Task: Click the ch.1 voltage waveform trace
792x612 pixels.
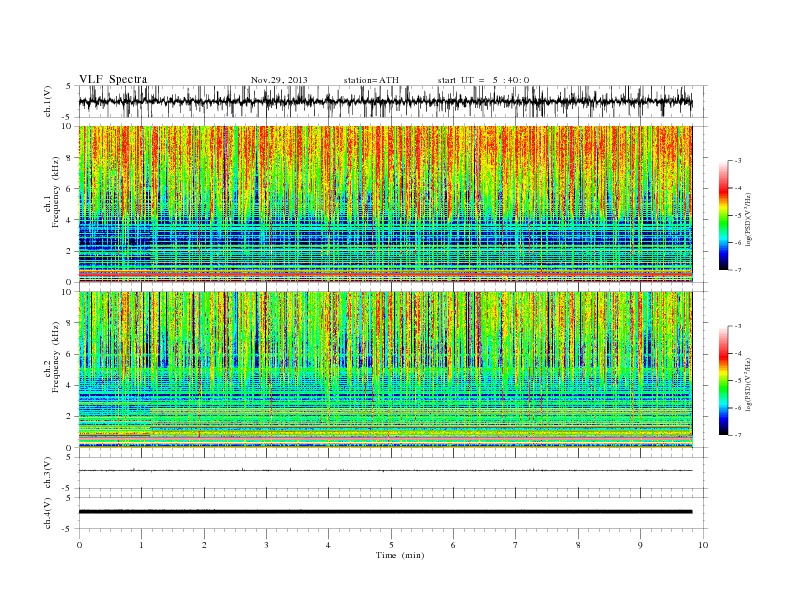Action: 385,101
